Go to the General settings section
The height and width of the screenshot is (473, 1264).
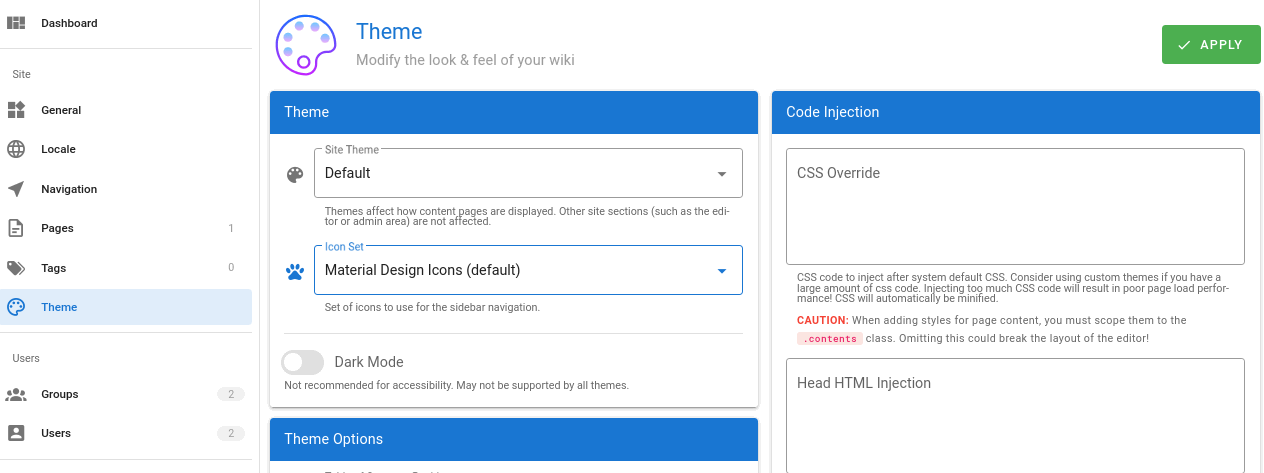(61, 110)
